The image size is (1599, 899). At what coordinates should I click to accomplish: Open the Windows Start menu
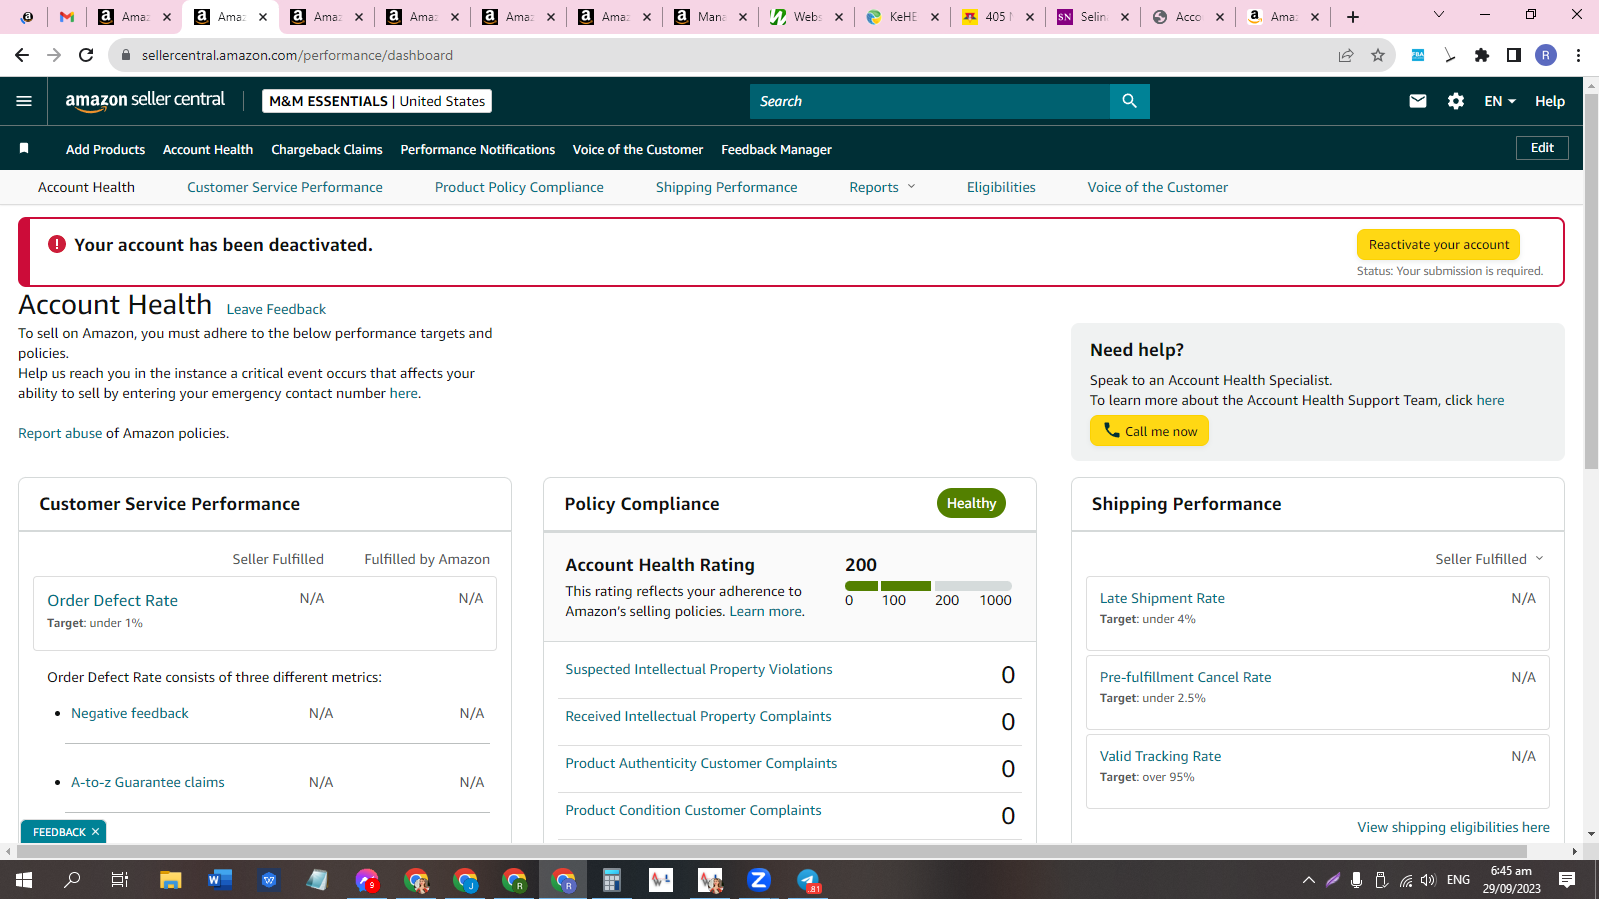pos(24,880)
